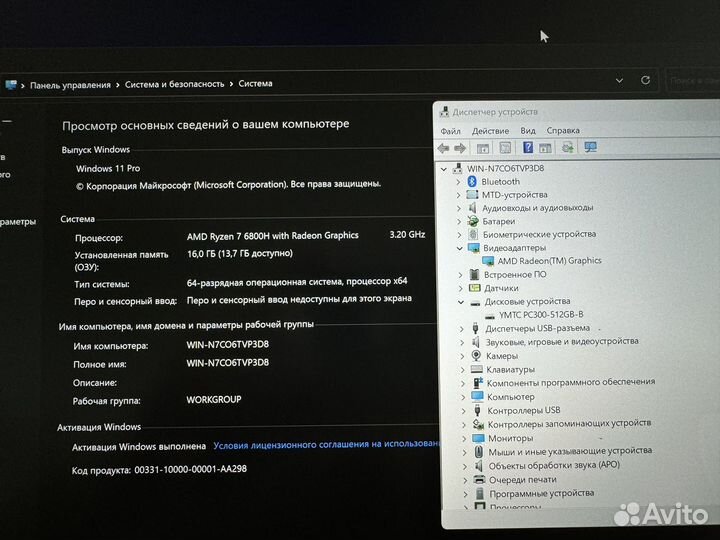The height and width of the screenshot is (540, 720).
Task: Click the Device Manager title bar
Action: click(577, 112)
